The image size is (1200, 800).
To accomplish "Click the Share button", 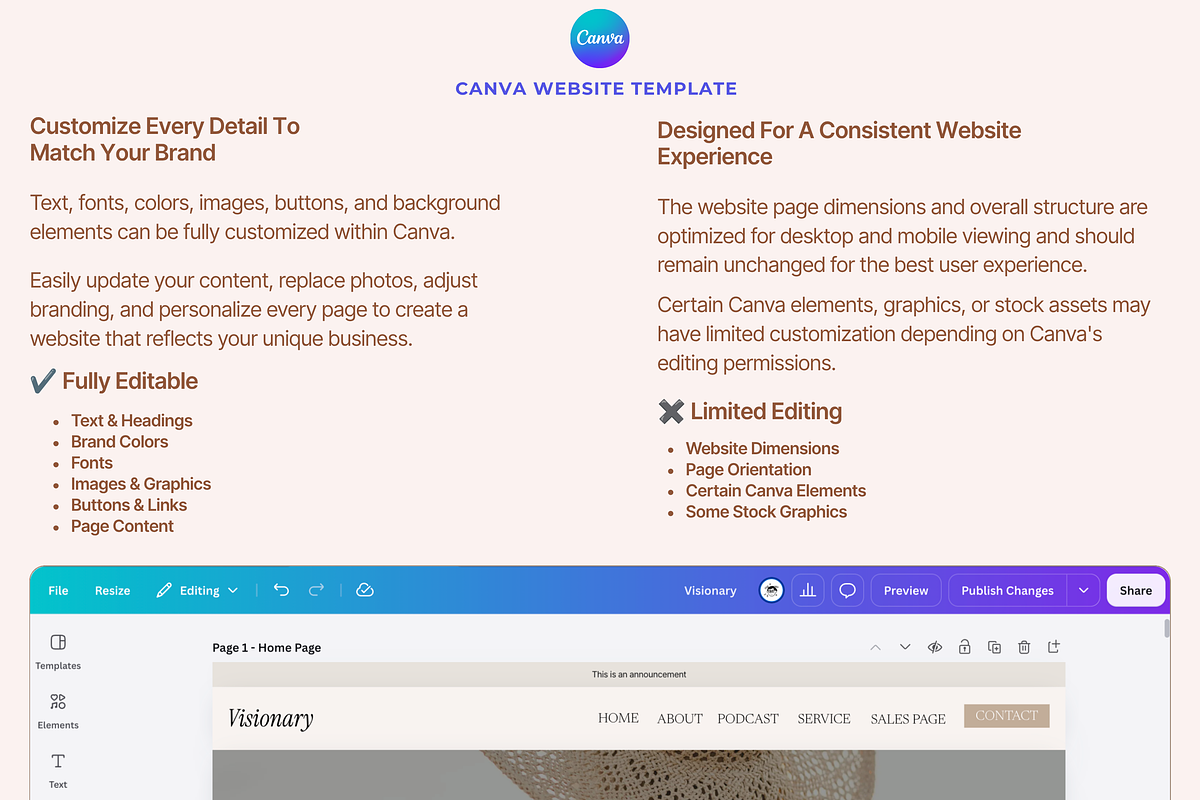I will coord(1136,590).
